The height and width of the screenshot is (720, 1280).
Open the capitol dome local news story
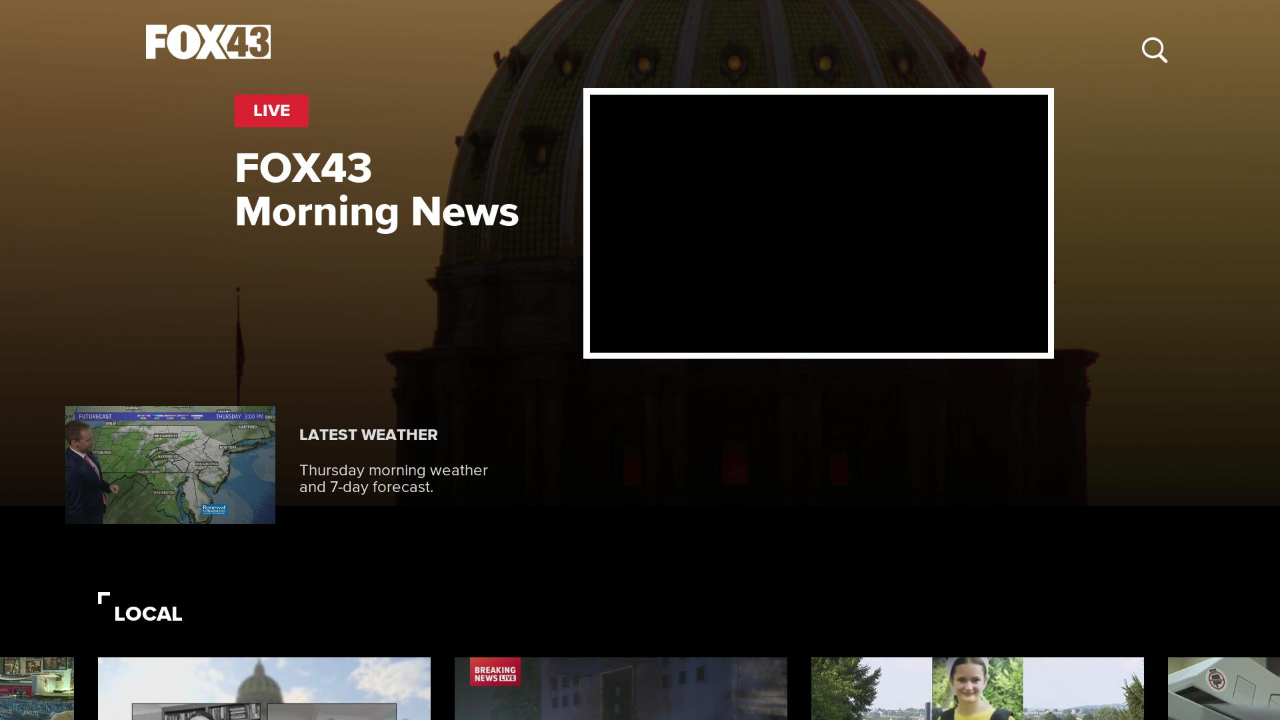(264, 689)
